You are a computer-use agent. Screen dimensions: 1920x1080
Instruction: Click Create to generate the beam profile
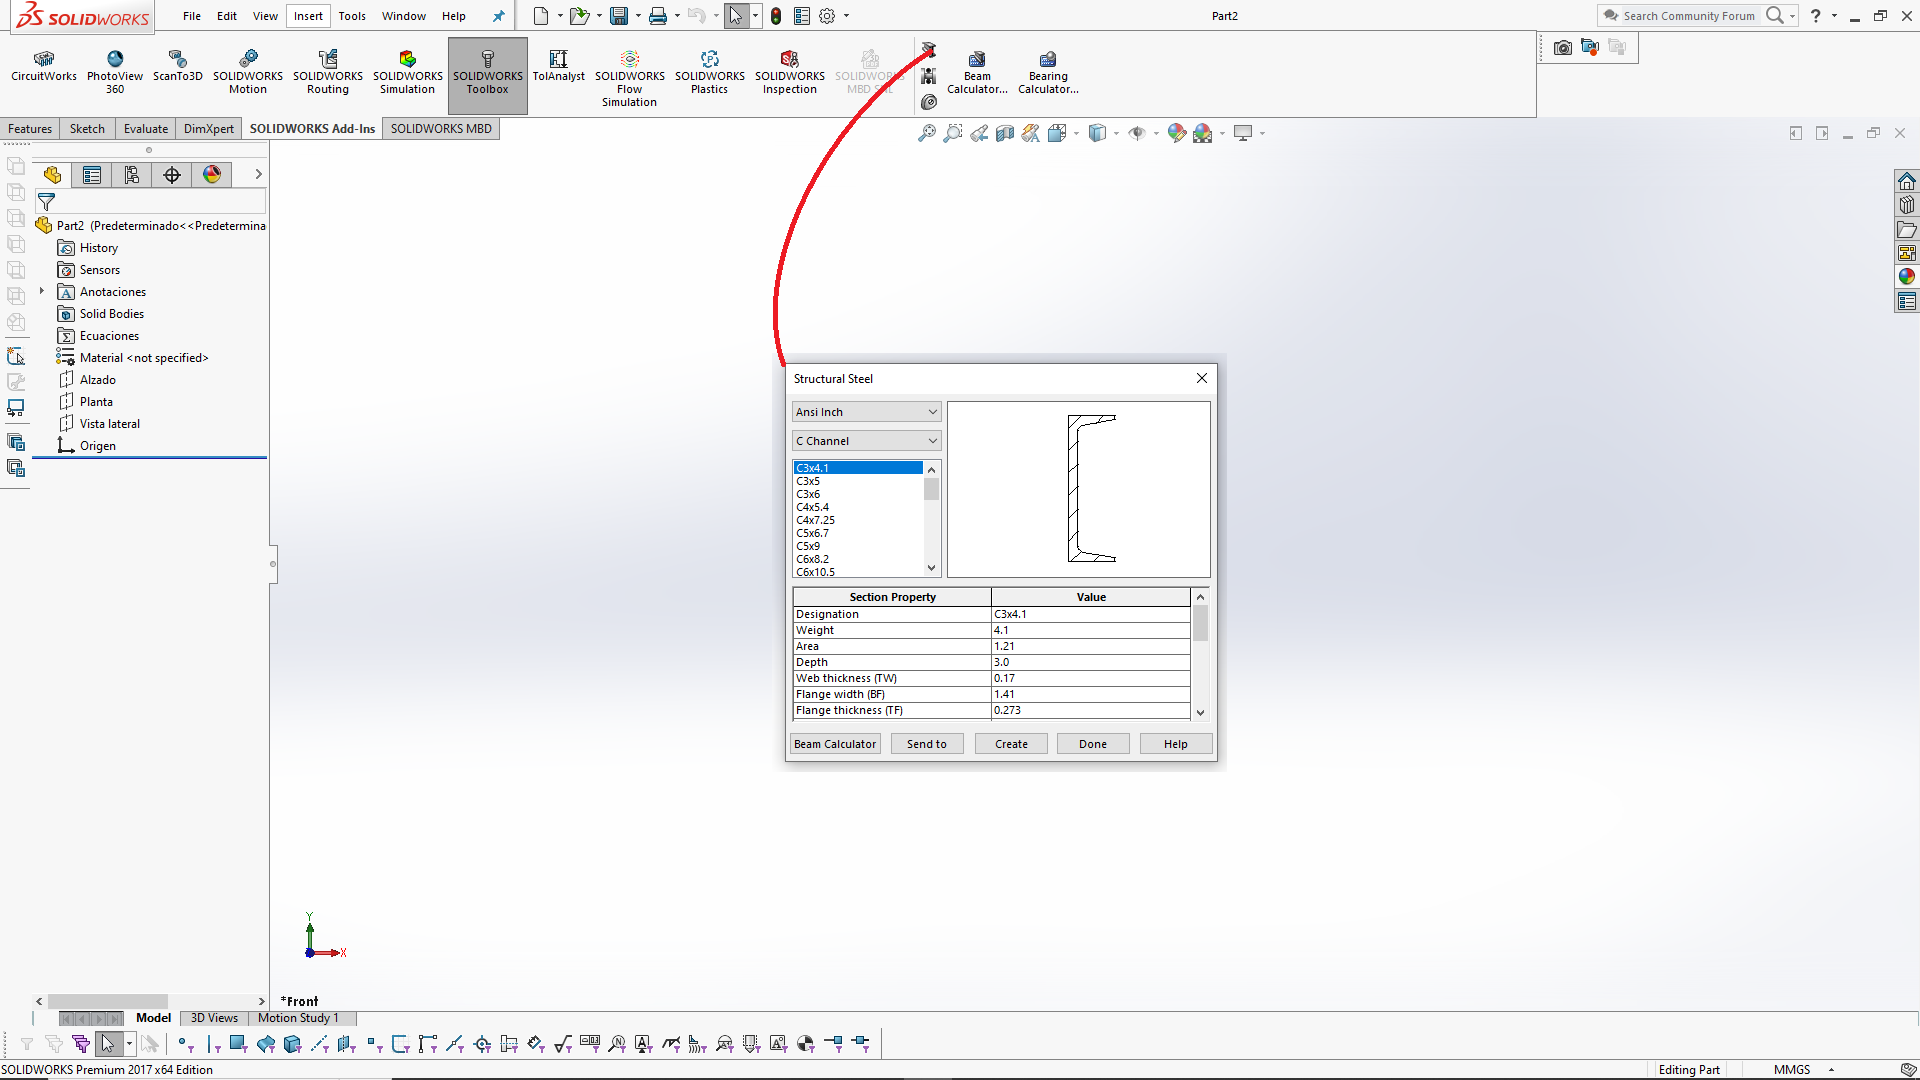coord(1010,743)
